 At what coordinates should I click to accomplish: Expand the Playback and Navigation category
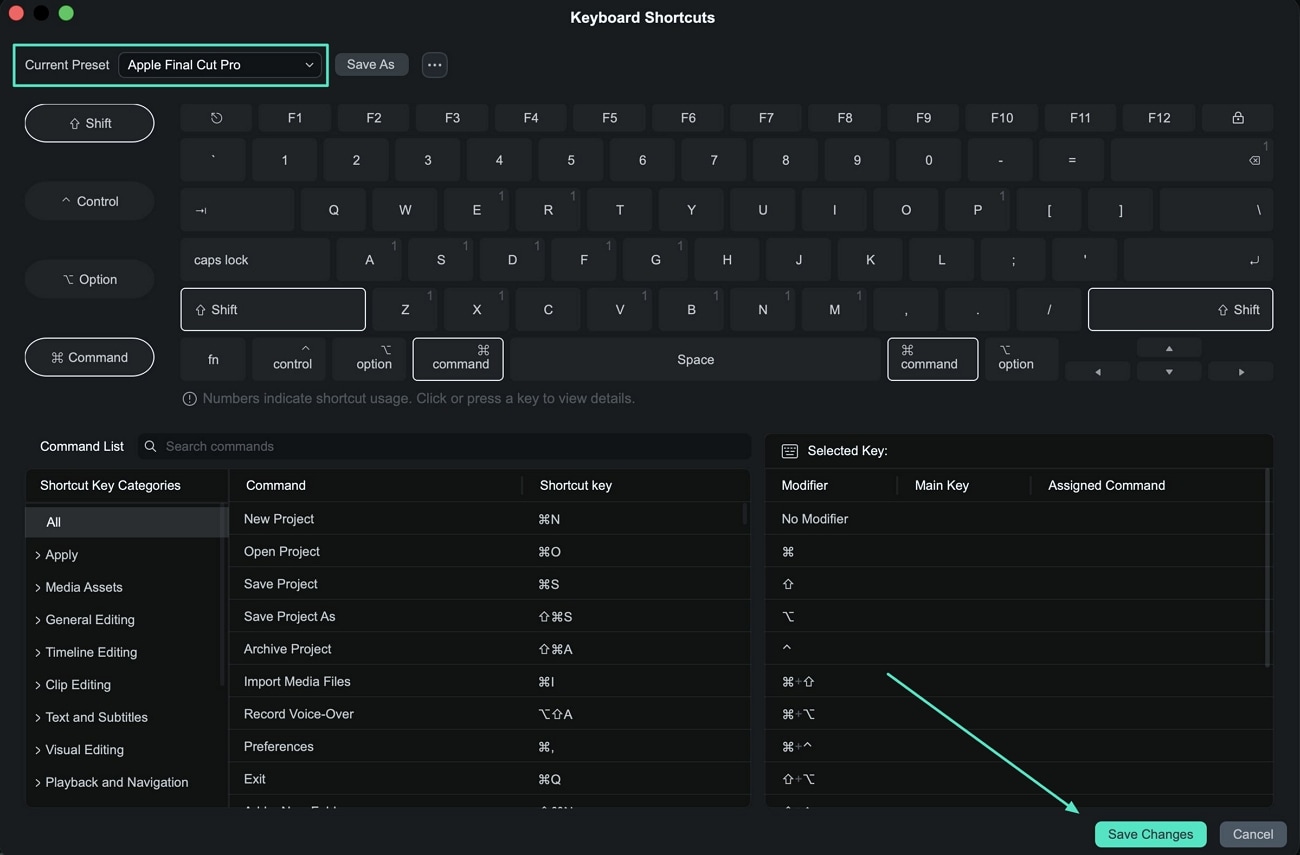tap(38, 783)
